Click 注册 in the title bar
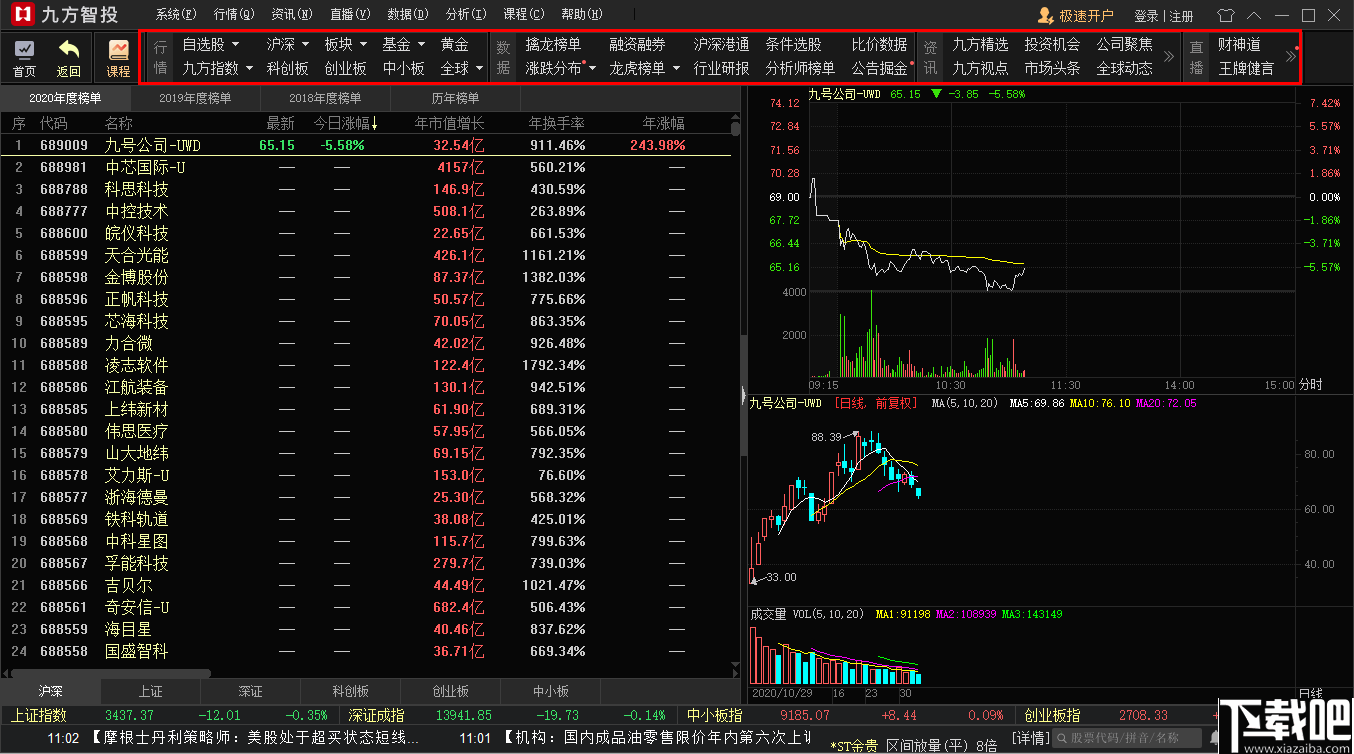The width and height of the screenshot is (1354, 754). tap(1181, 16)
